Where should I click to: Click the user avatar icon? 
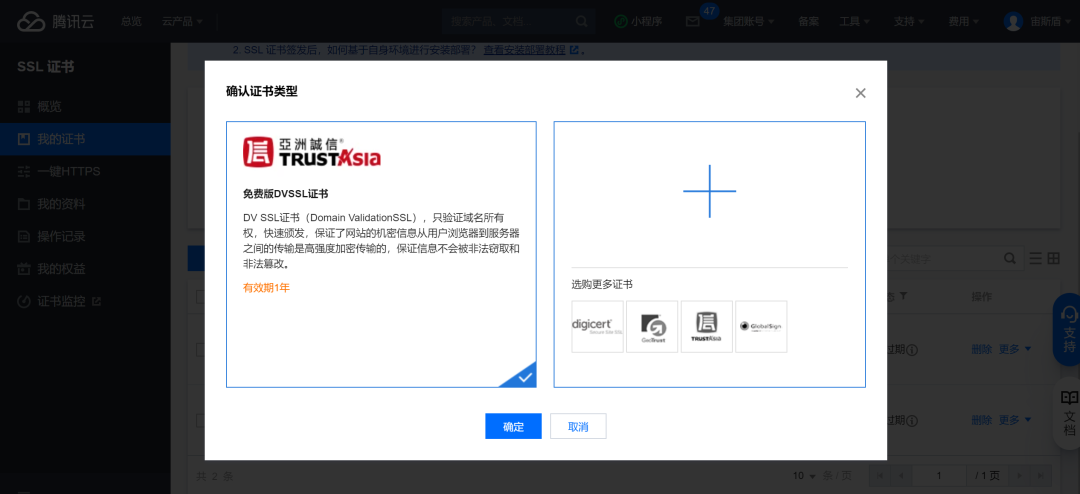point(1013,21)
